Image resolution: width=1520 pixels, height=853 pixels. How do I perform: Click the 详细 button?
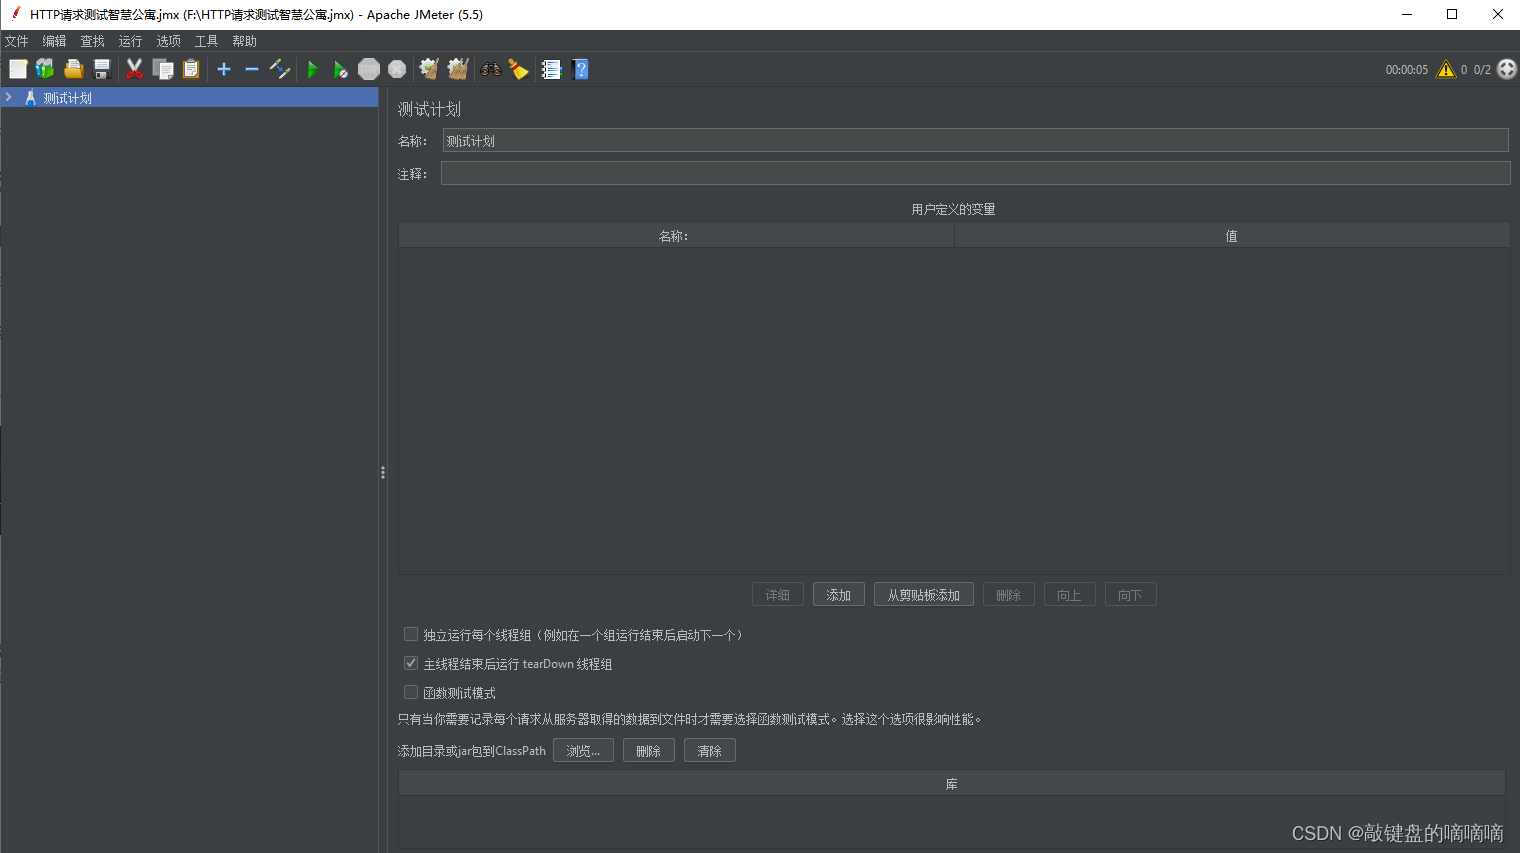[778, 595]
